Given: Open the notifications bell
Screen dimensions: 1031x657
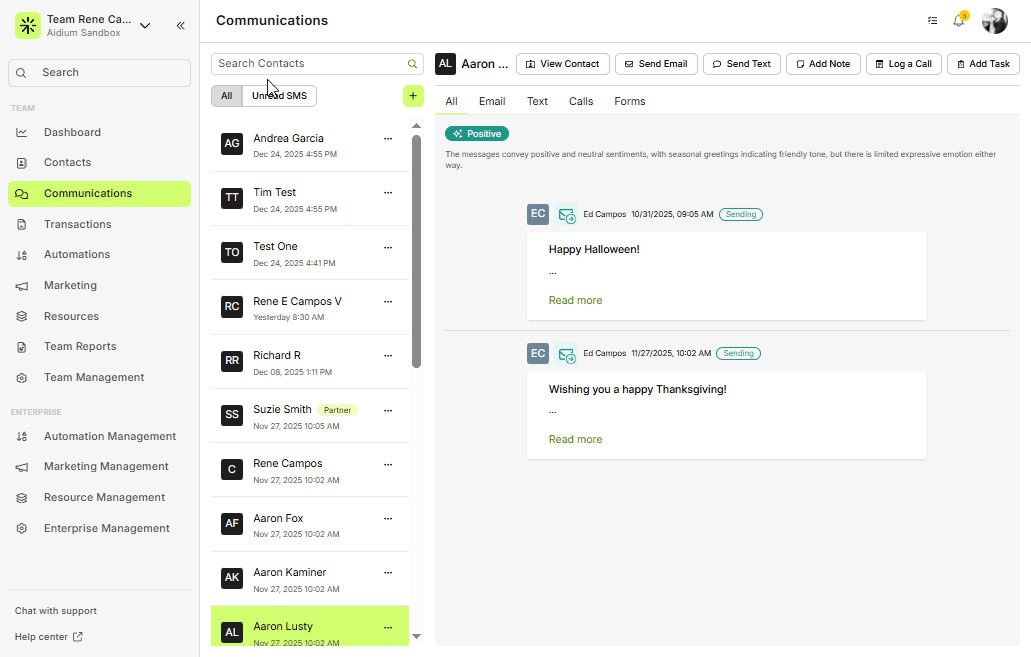Looking at the screenshot, I should point(958,21).
